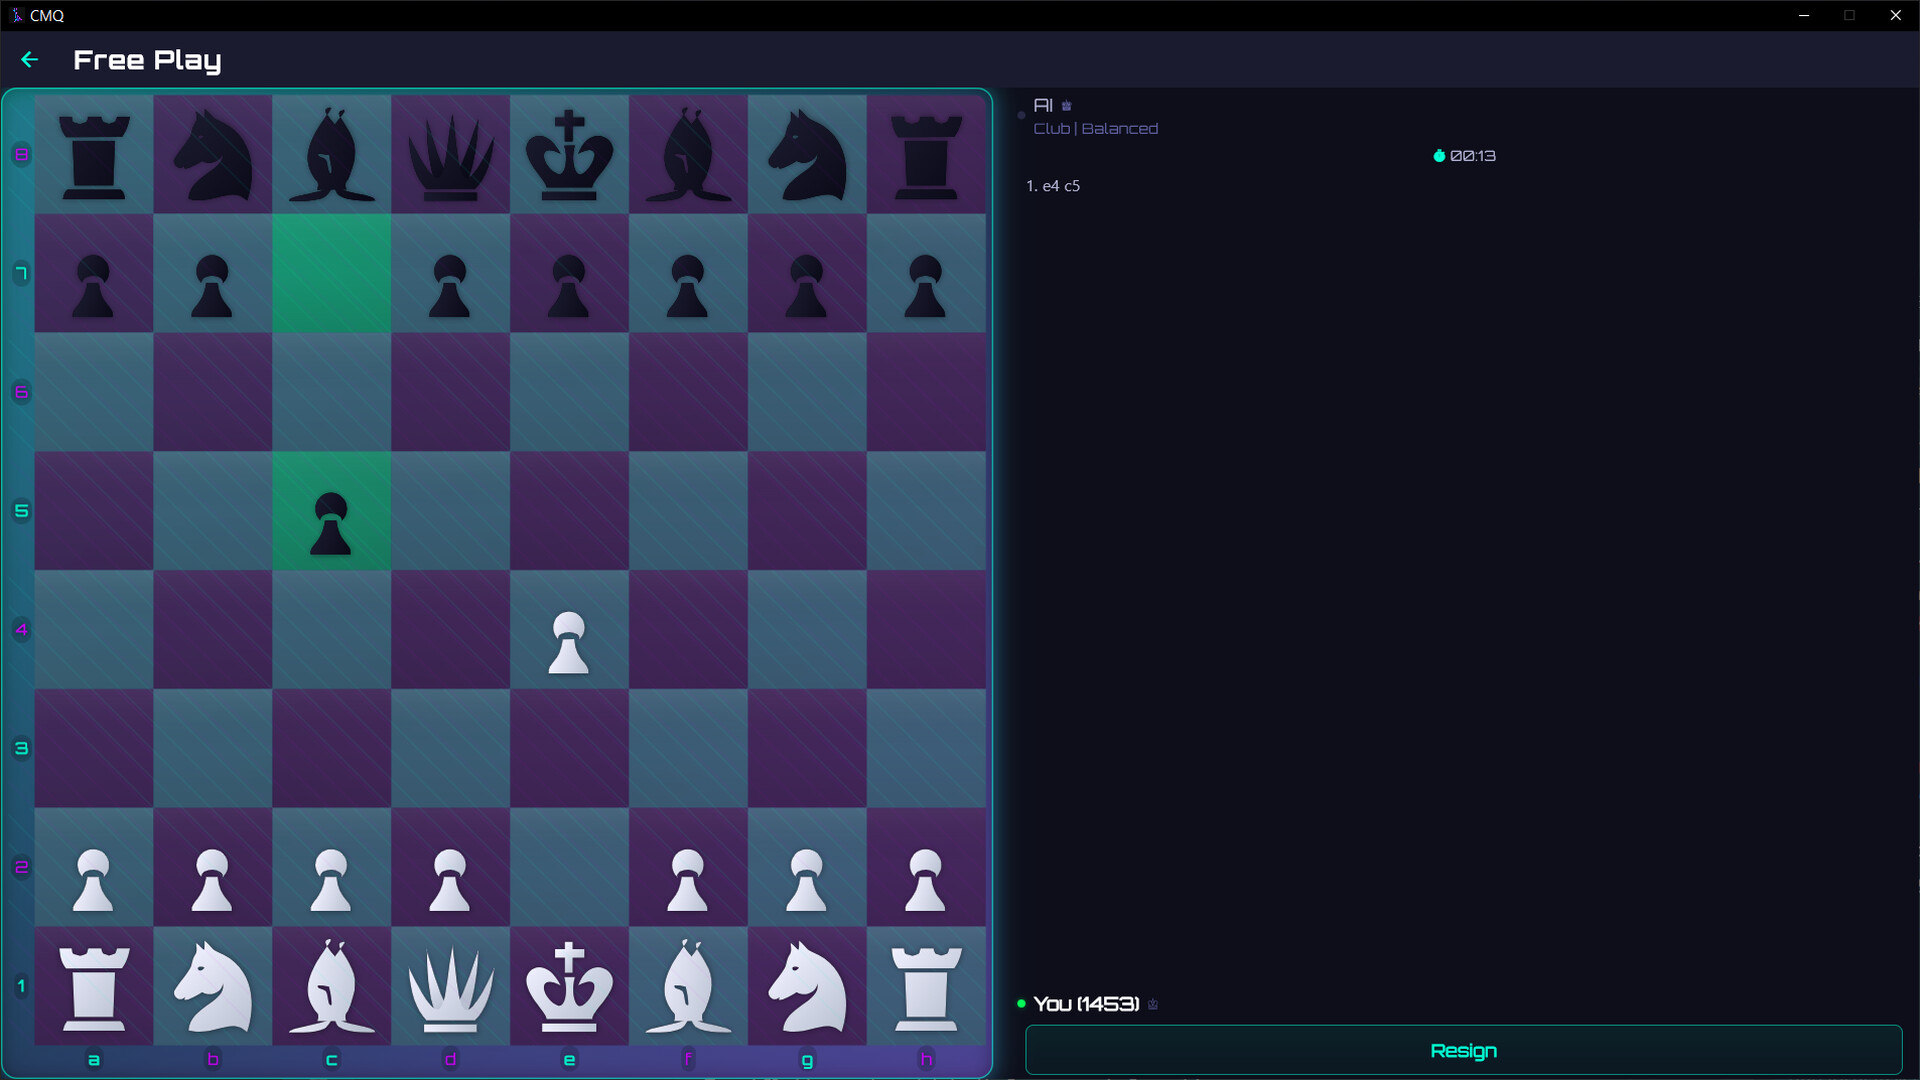Select the white bishop on c1

[x=331, y=986]
